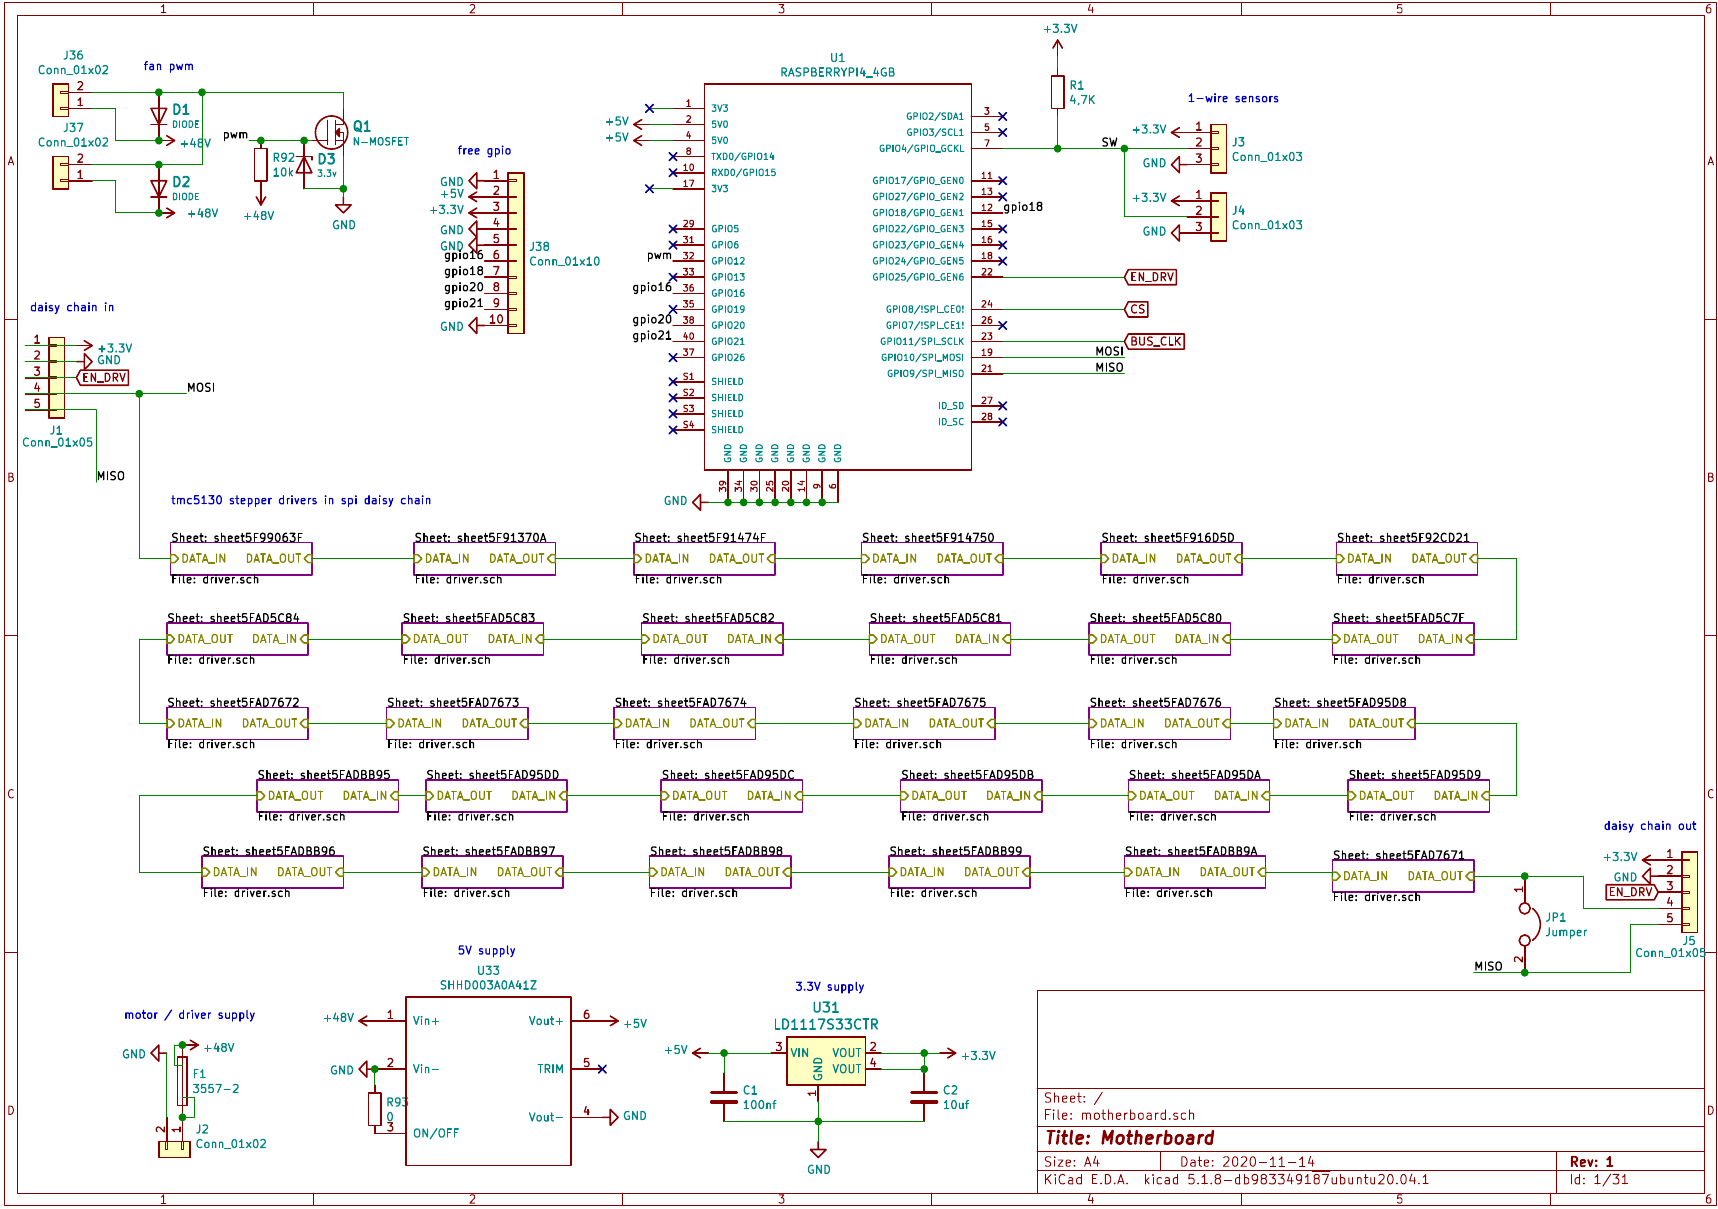Select the U1 RASPBERRYPI4_4GB symbol body

pos(838,276)
